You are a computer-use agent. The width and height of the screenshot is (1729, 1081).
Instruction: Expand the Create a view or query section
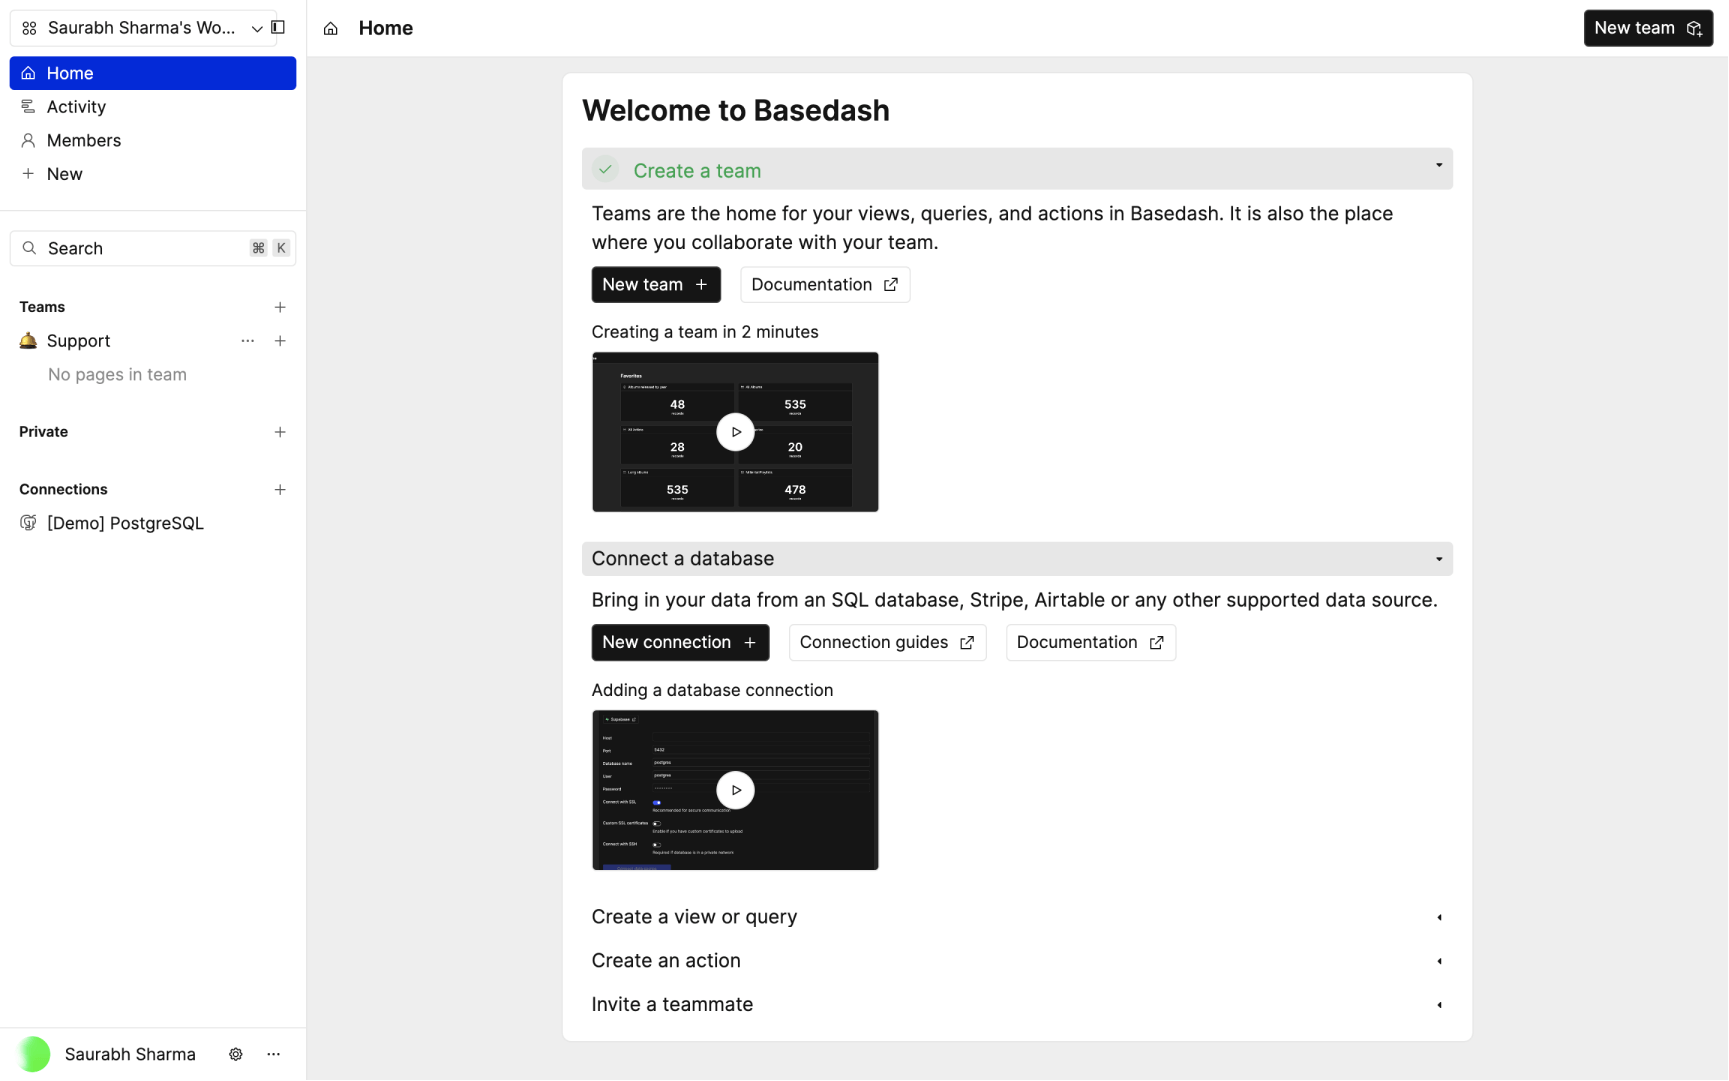[x=1438, y=916]
